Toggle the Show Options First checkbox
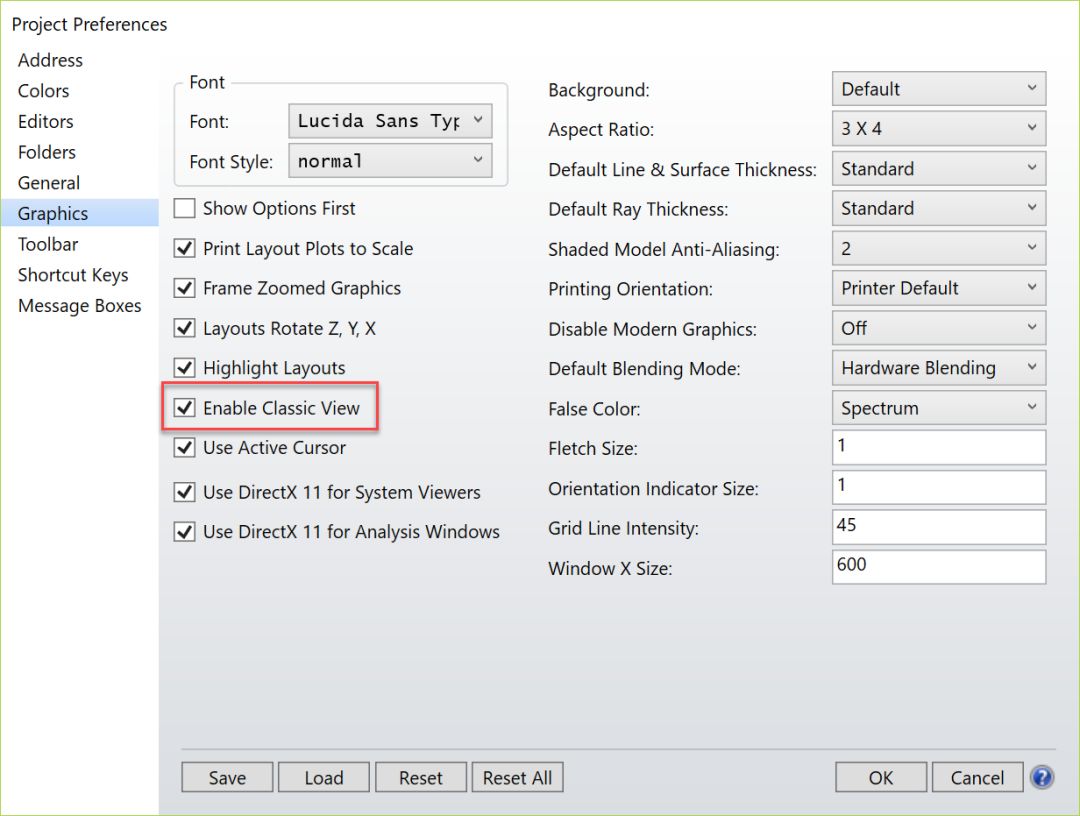 click(185, 209)
